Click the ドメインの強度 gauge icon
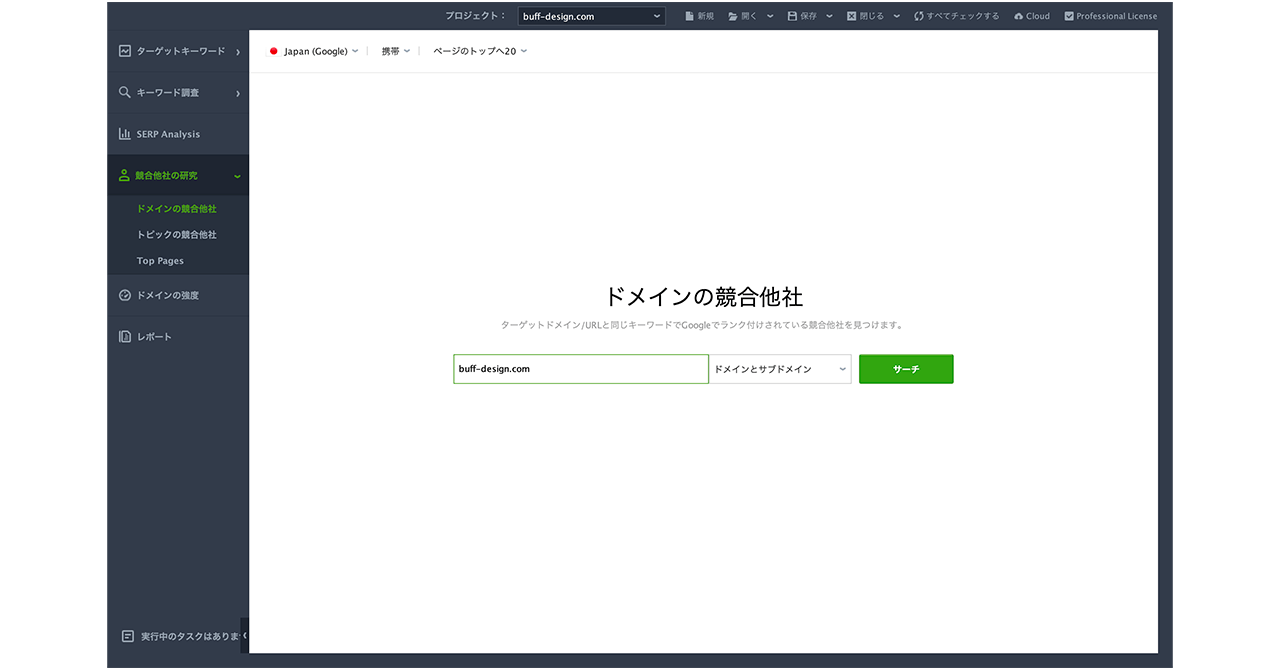1280x670 pixels. tap(125, 296)
